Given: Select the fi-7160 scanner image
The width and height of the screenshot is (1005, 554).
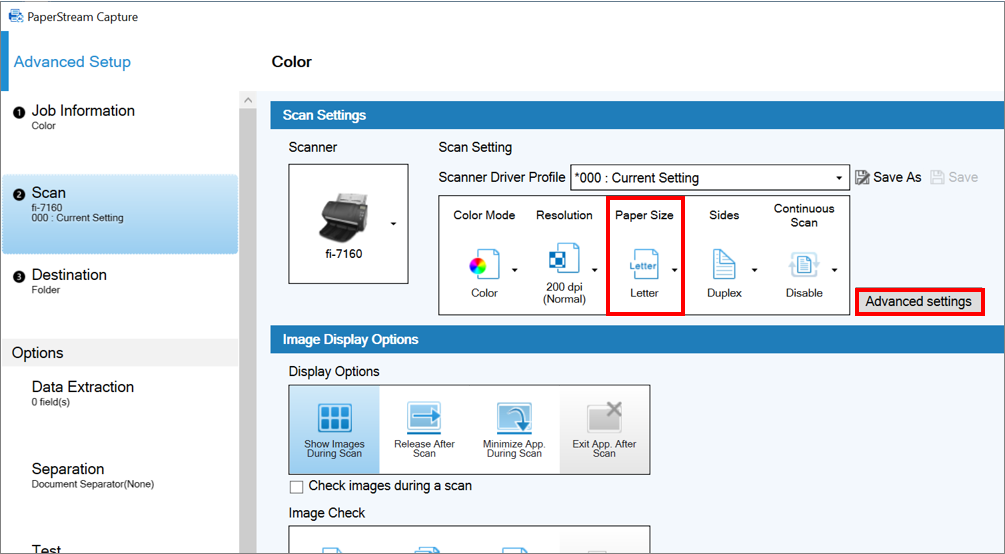Looking at the screenshot, I should point(344,217).
